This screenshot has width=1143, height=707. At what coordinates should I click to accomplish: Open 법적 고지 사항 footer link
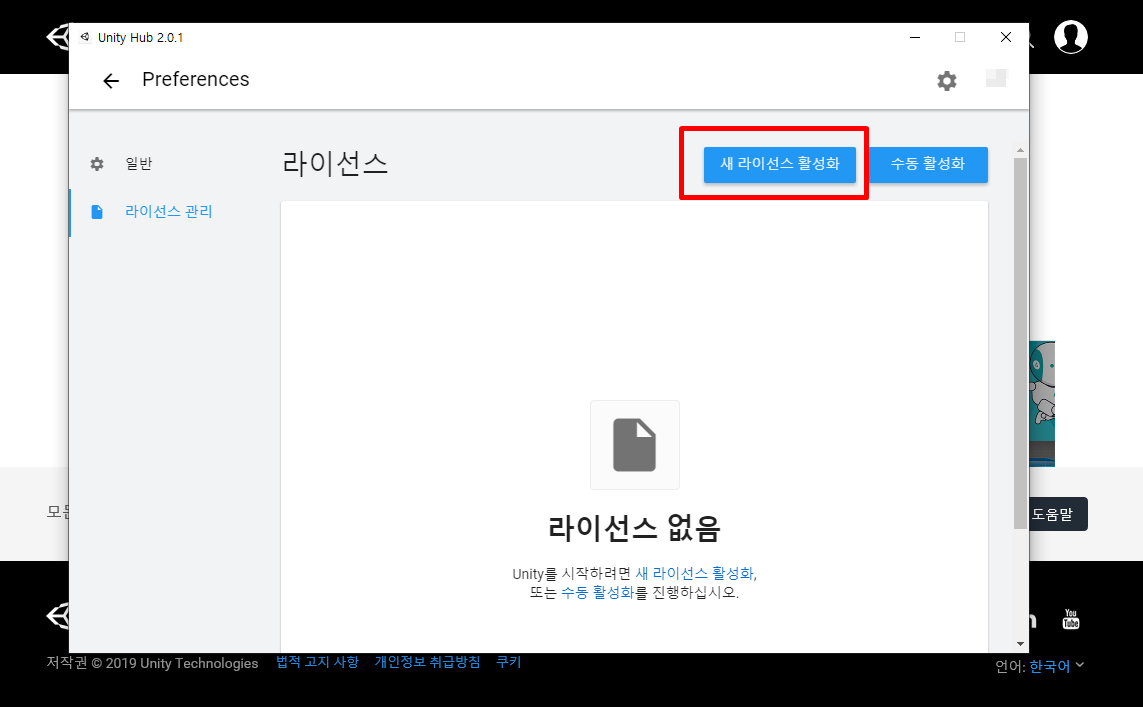[317, 662]
